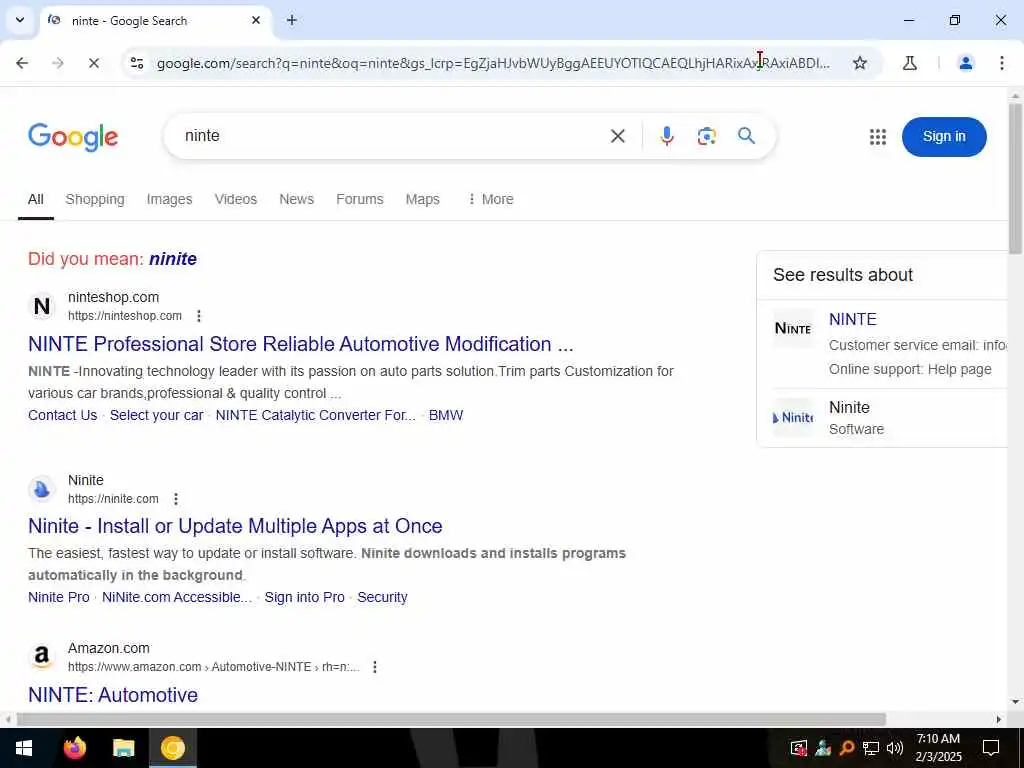1024x768 pixels.
Task: Open the Google apps grid
Action: pyautogui.click(x=878, y=136)
